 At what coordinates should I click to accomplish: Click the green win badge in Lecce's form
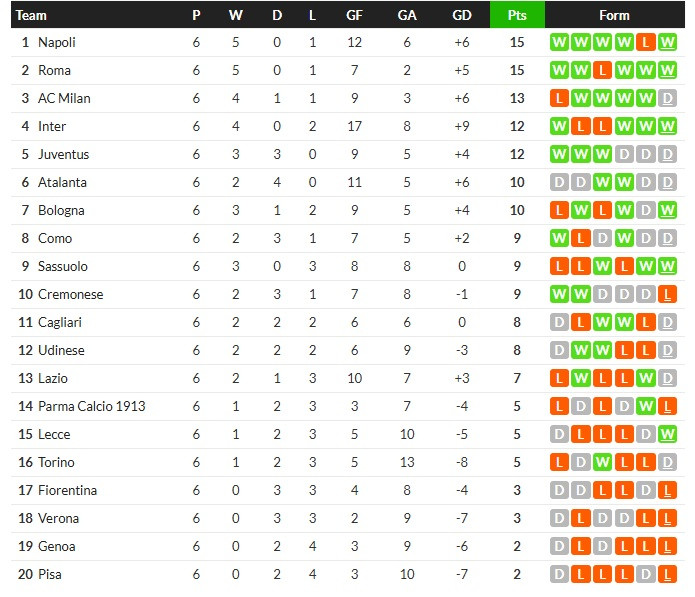tap(668, 435)
